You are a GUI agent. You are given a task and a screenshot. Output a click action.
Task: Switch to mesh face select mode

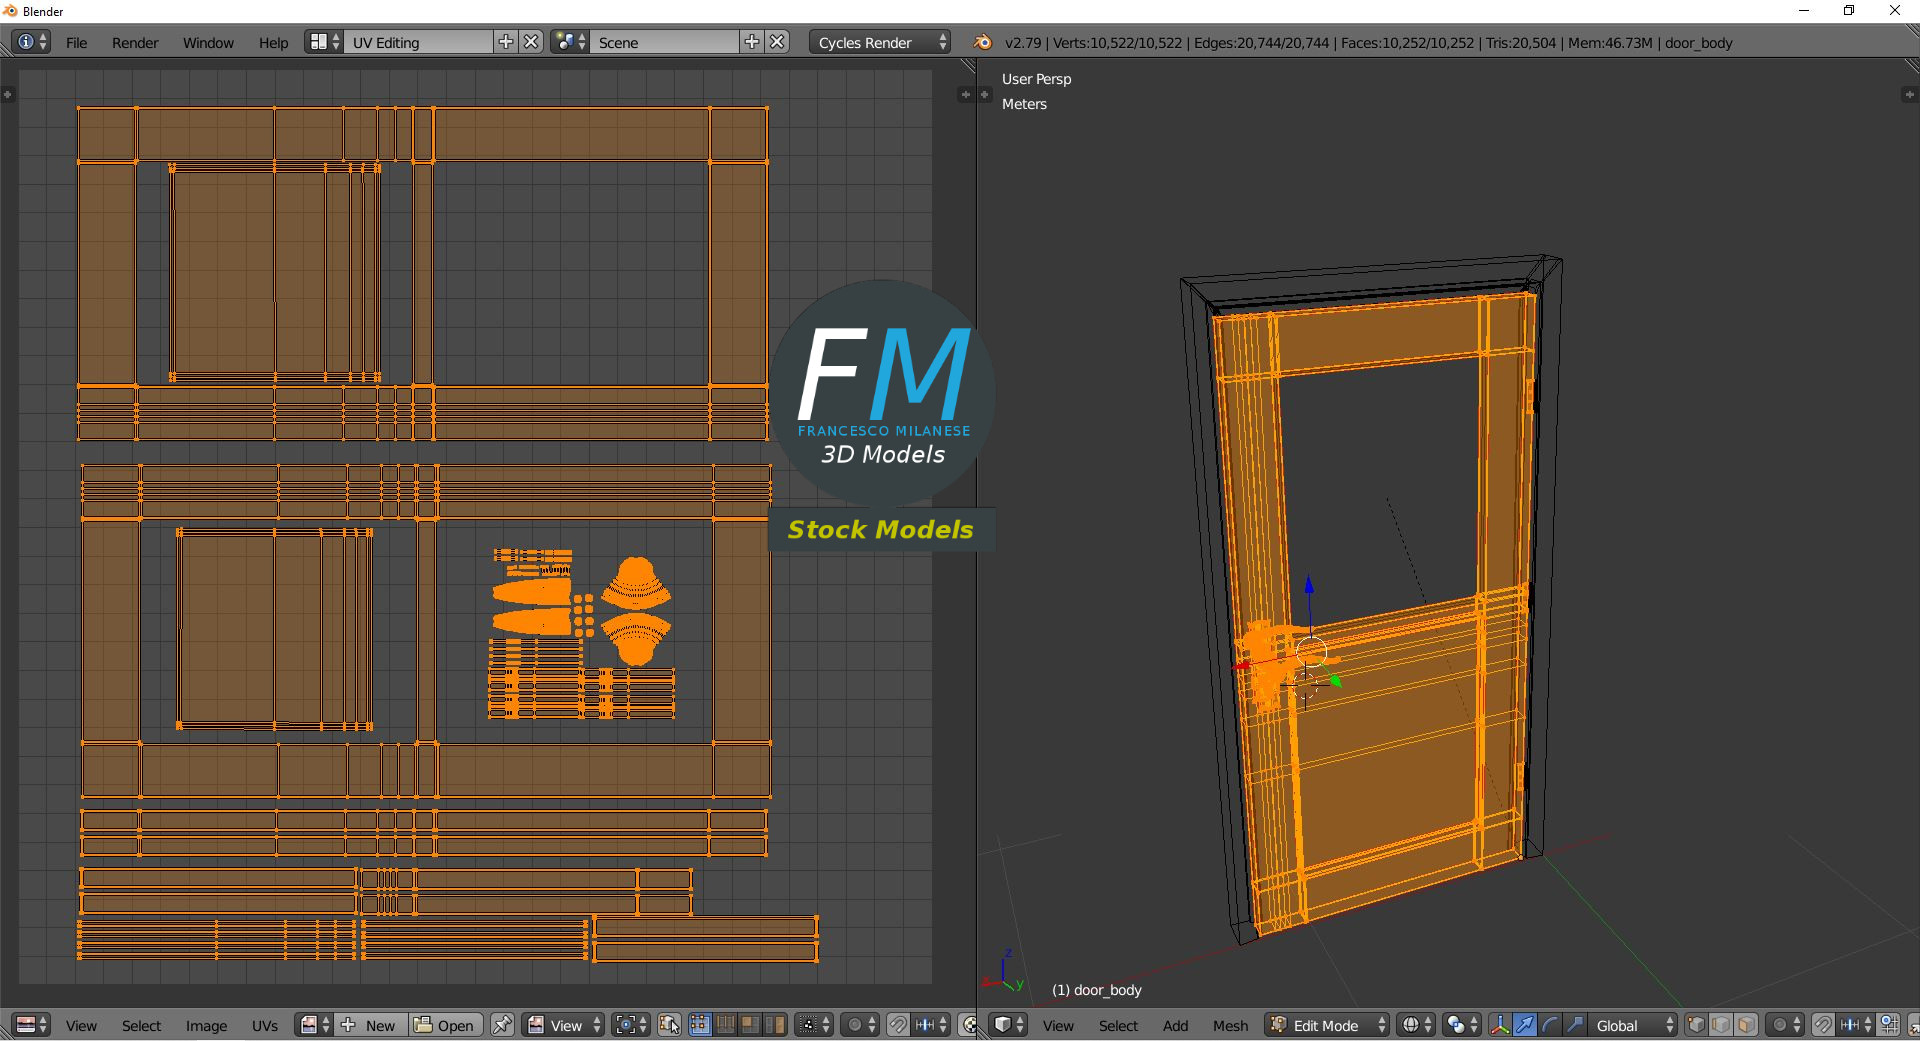[1746, 1025]
